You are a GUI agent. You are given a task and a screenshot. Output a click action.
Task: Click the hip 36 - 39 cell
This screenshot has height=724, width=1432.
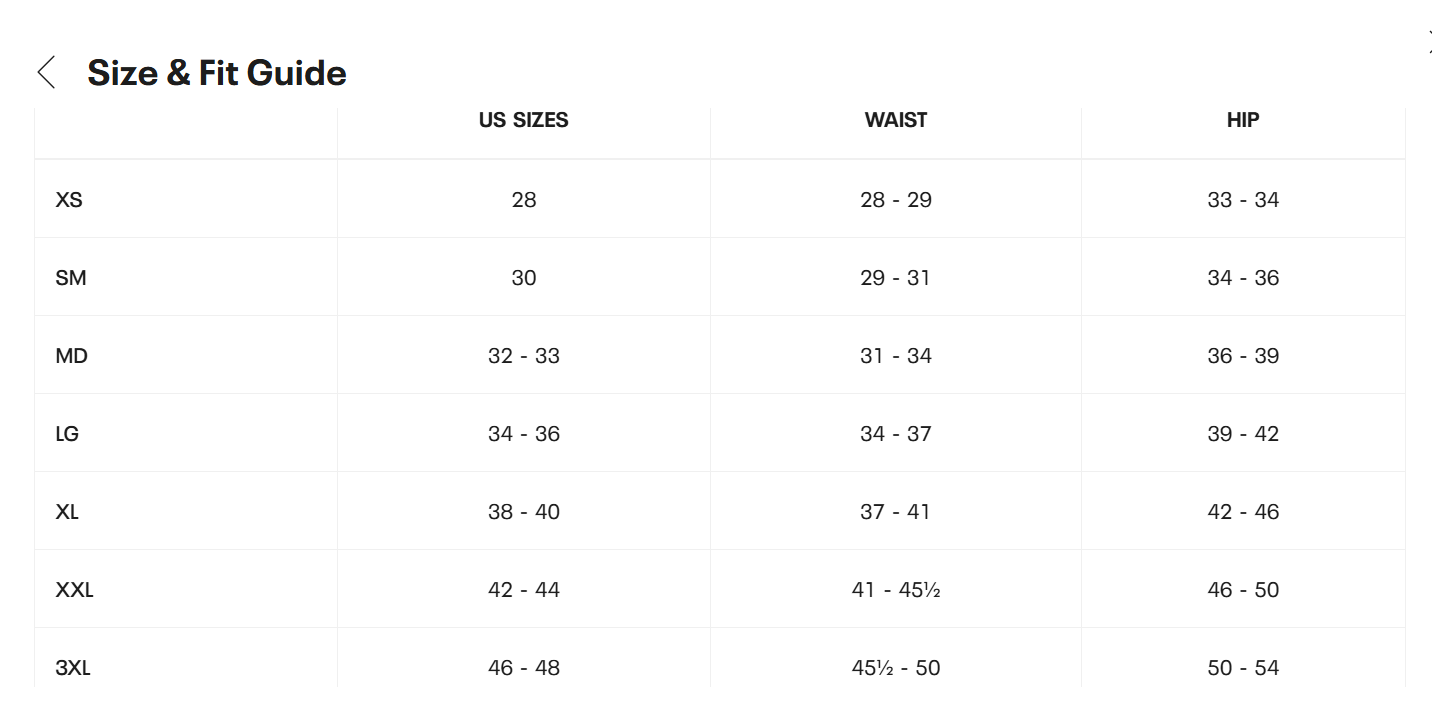pos(1243,356)
